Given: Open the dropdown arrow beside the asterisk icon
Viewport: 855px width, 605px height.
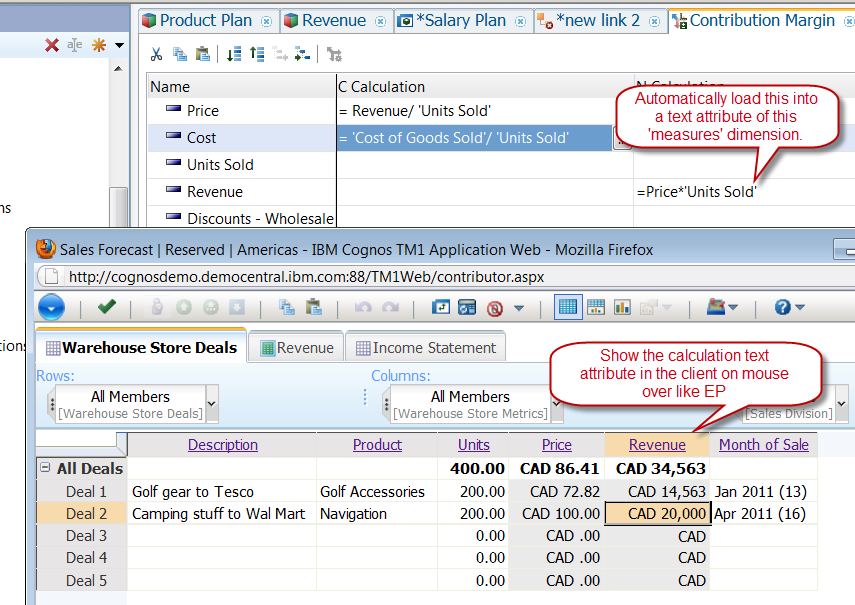Looking at the screenshot, I should pyautogui.click(x=119, y=46).
